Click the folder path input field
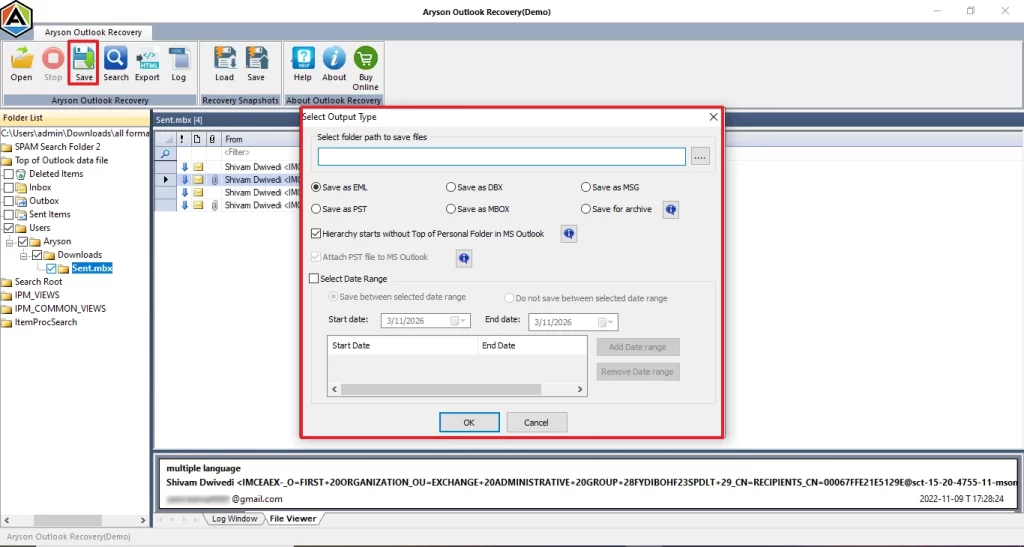The height and width of the screenshot is (547, 1024). pyautogui.click(x=501, y=157)
